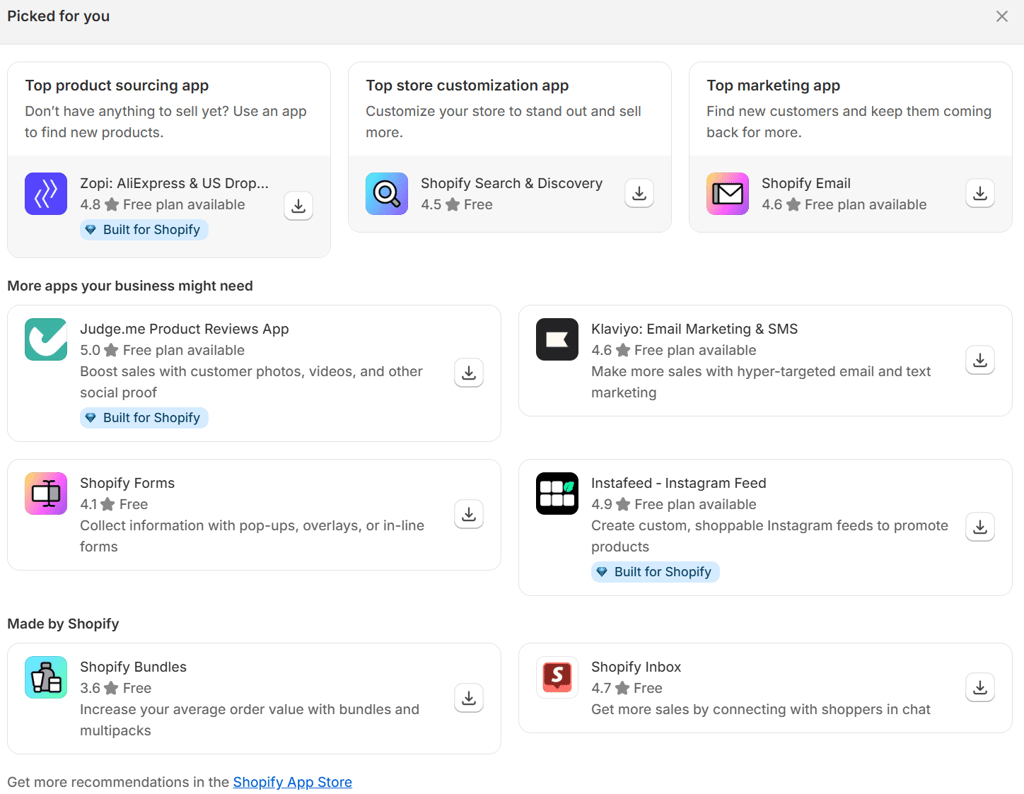Install Shopify Bundles via download icon
Screen dimensions: 1024x794
[469, 698]
